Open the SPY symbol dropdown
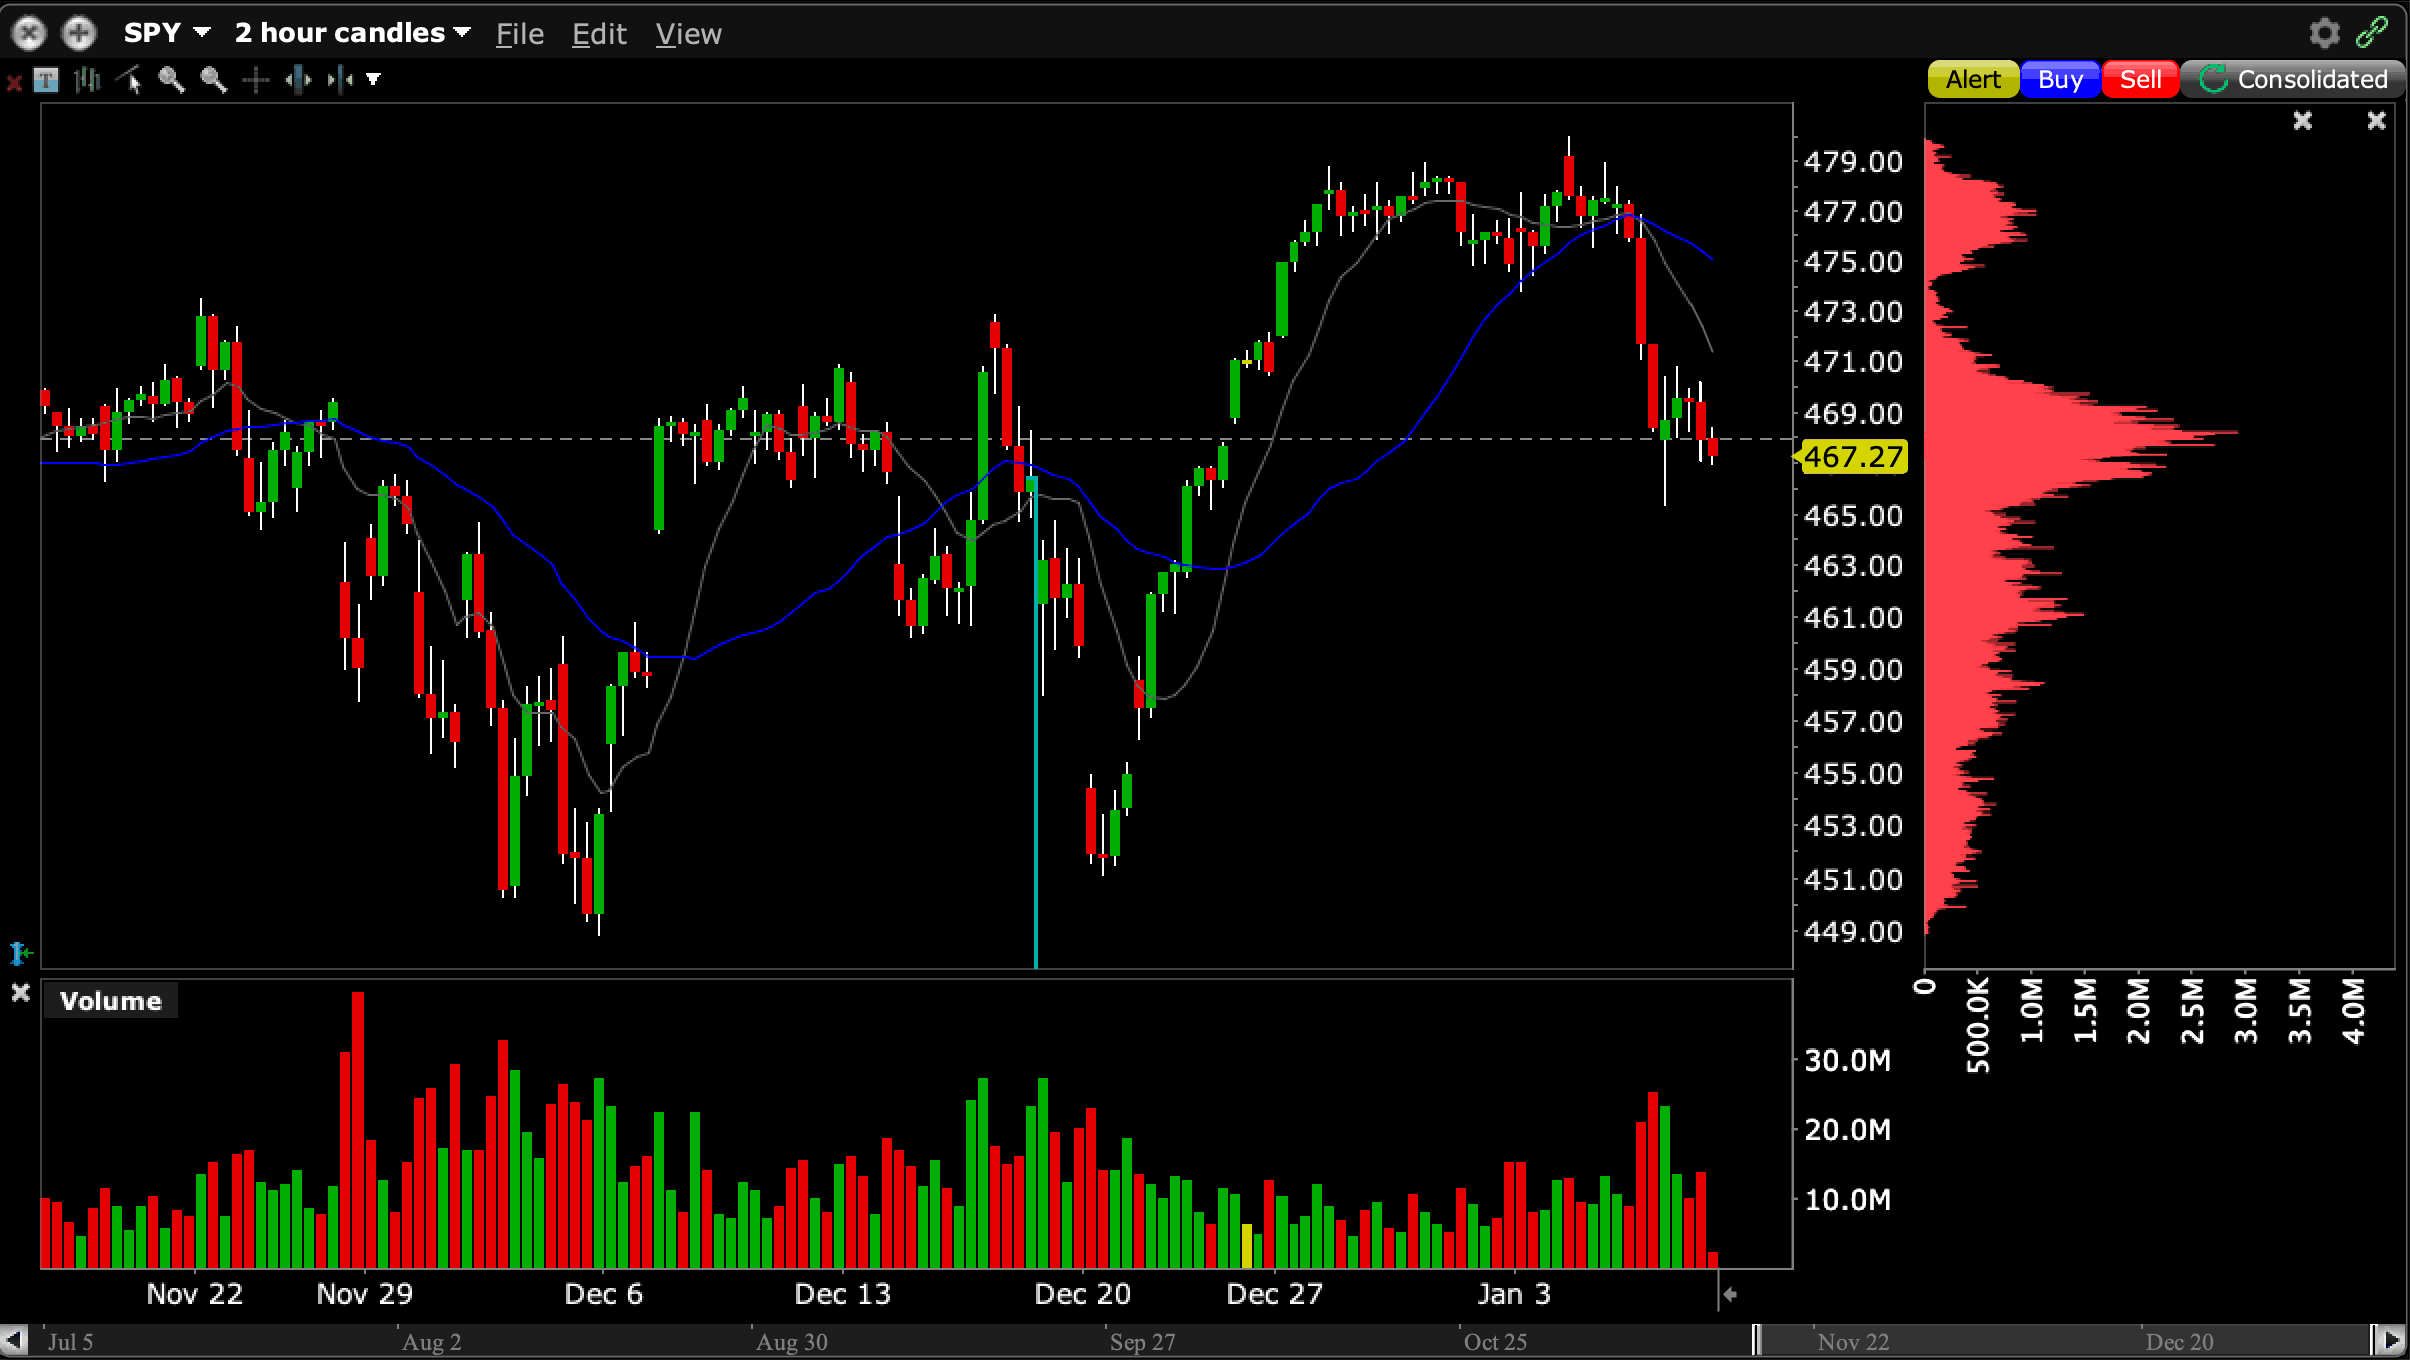This screenshot has width=2410, height=1360. point(167,33)
